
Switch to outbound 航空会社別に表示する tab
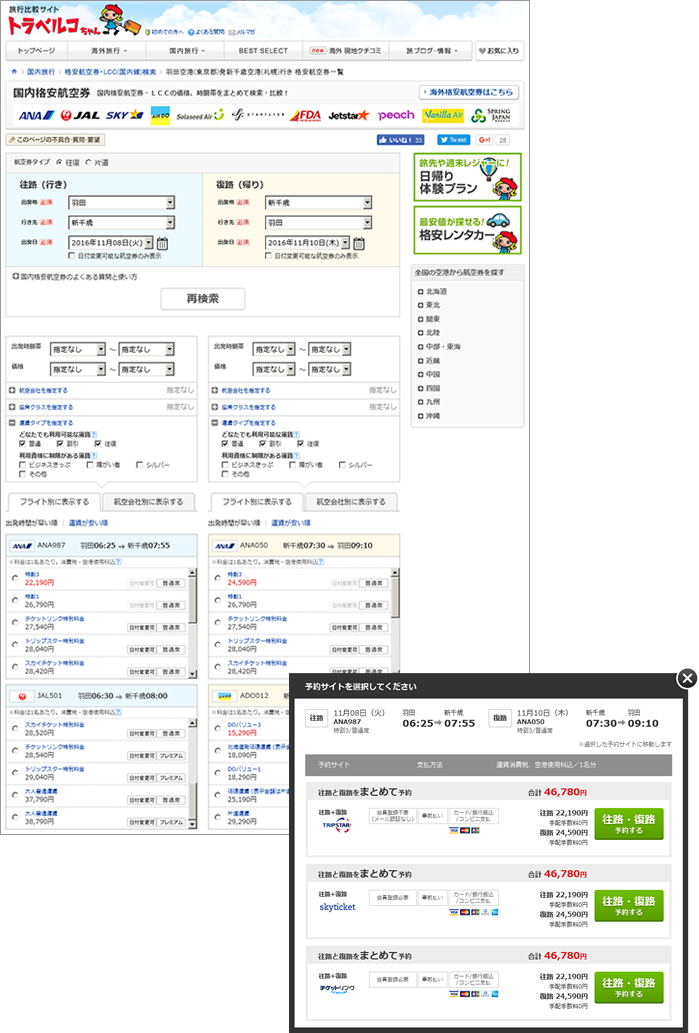(x=147, y=502)
